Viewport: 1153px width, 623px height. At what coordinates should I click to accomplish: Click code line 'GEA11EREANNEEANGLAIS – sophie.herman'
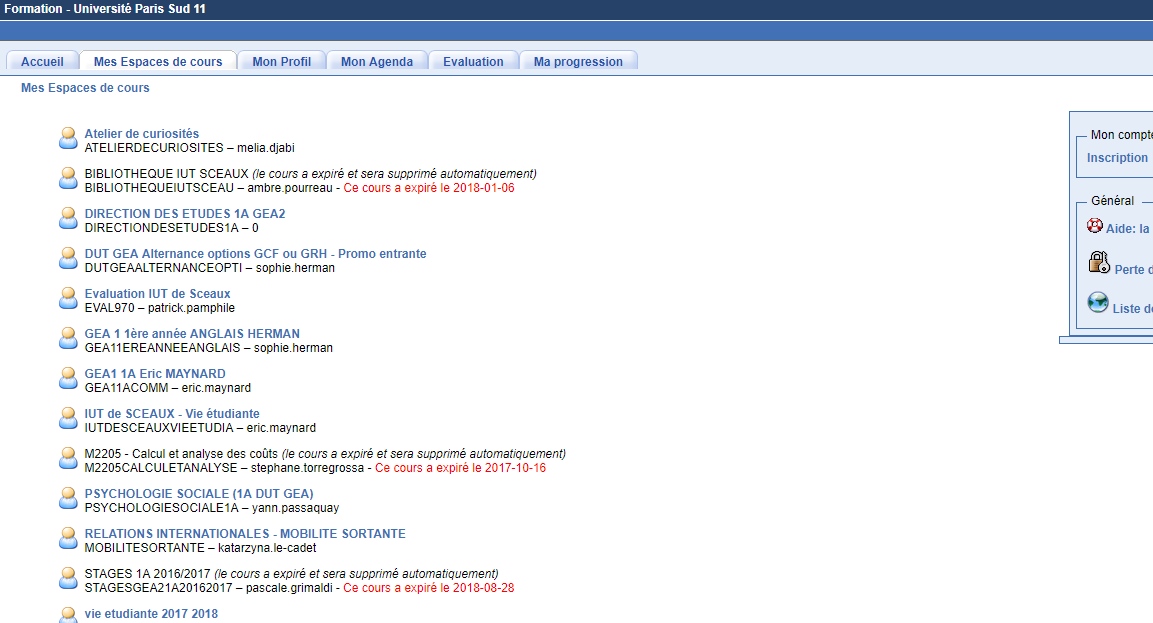209,348
